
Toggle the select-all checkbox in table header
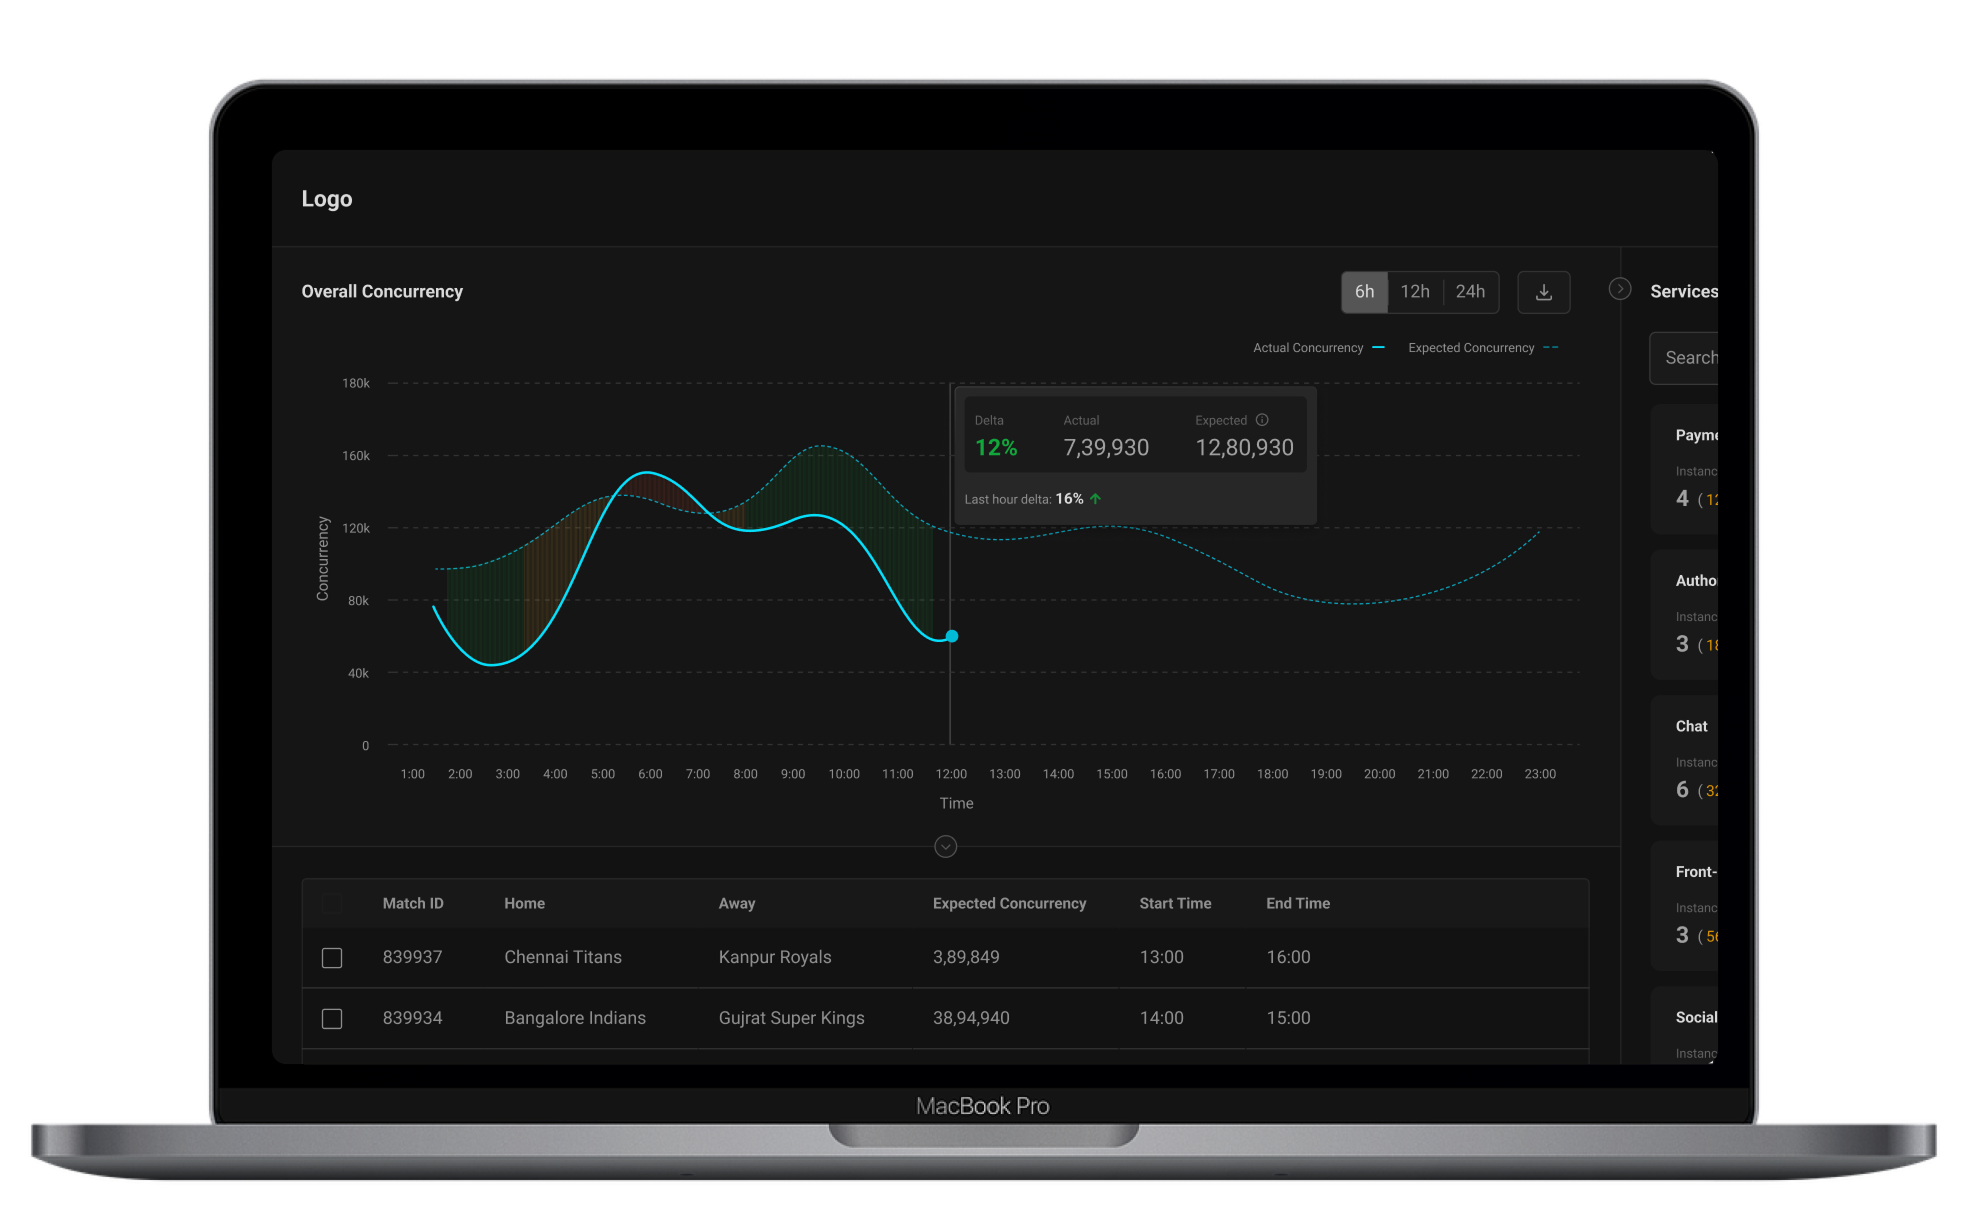(x=332, y=904)
